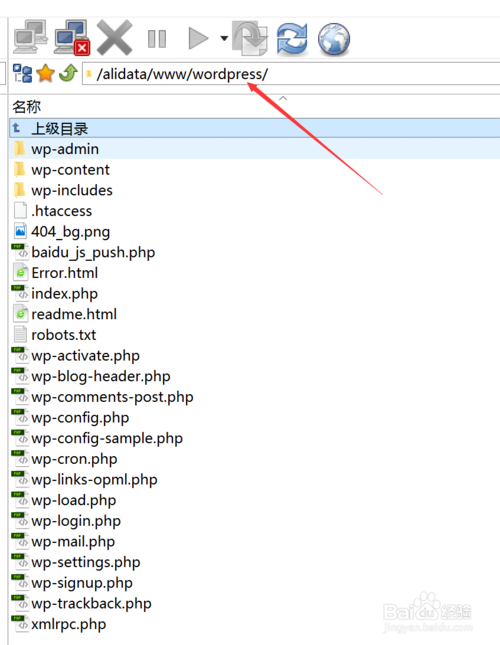Select the baidu_js_push.php file
The image size is (500, 645).
(x=93, y=252)
